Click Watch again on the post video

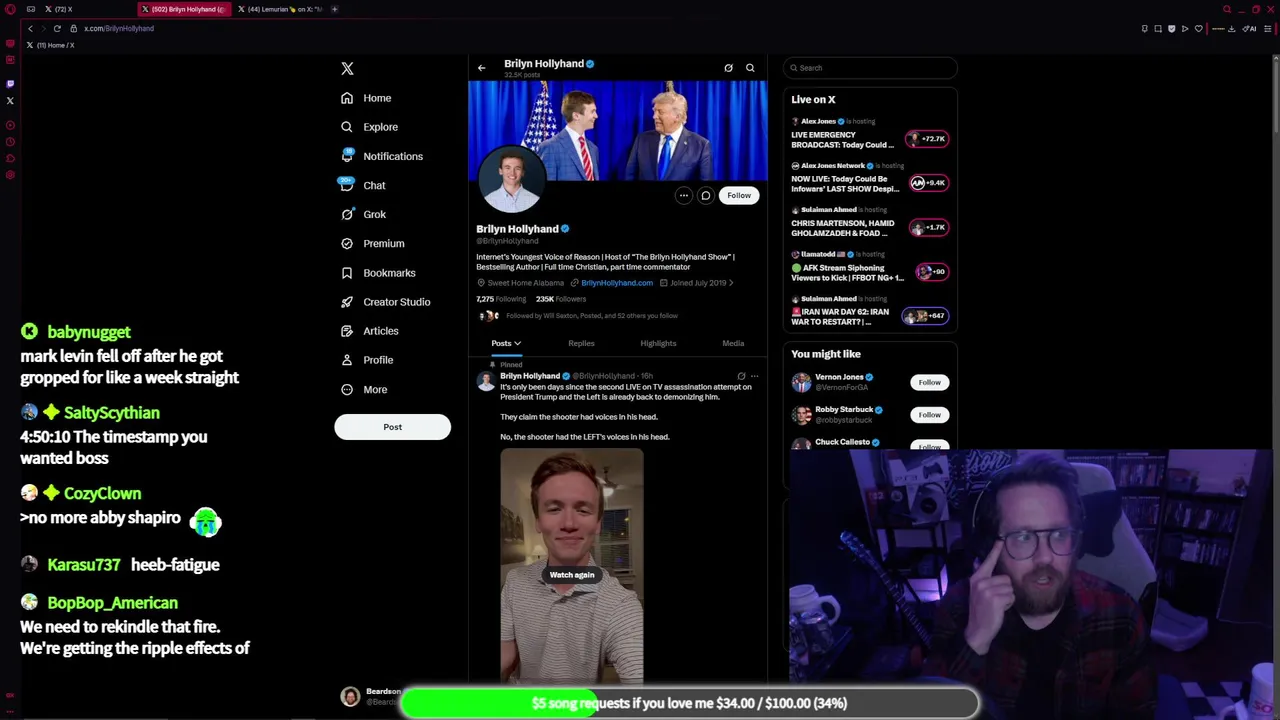[x=572, y=575]
